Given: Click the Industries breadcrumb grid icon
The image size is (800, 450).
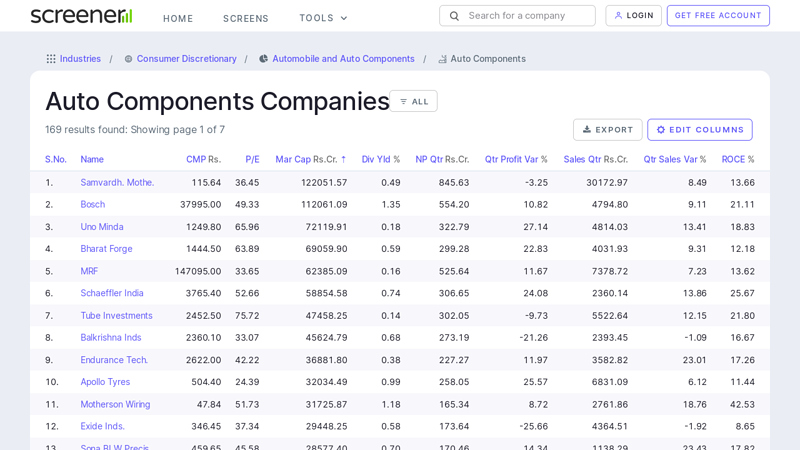Looking at the screenshot, I should tap(51, 59).
